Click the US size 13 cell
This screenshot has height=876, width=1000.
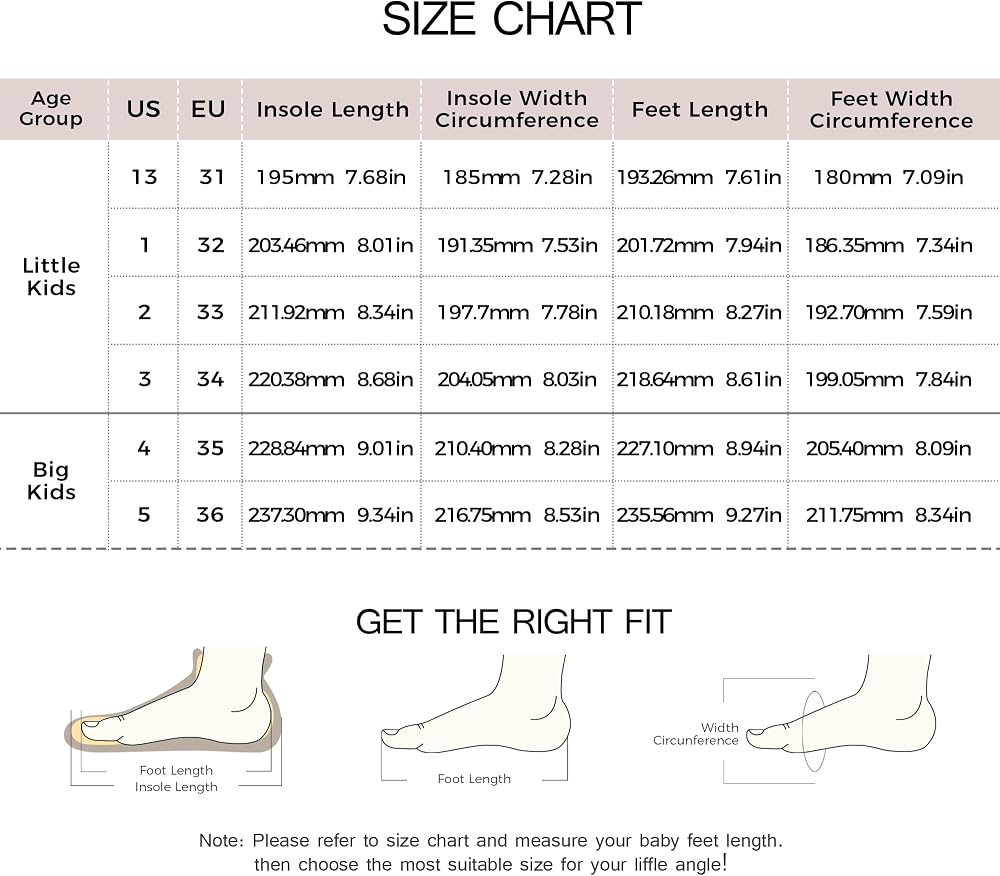click(x=144, y=177)
